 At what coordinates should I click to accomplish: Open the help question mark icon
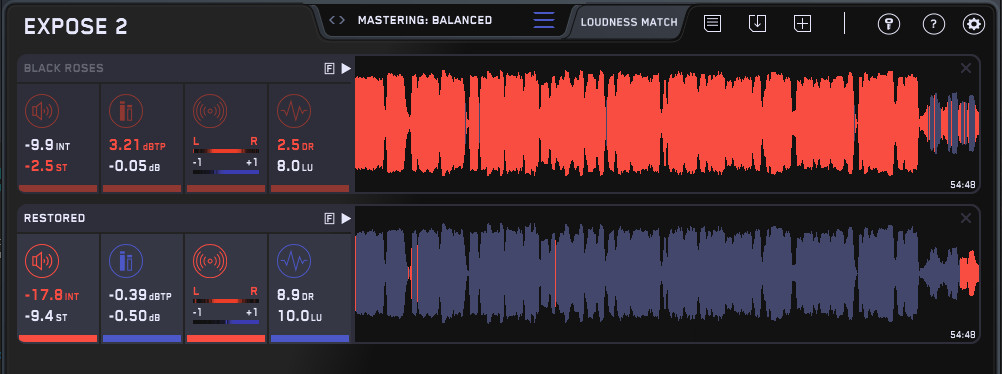click(x=934, y=24)
